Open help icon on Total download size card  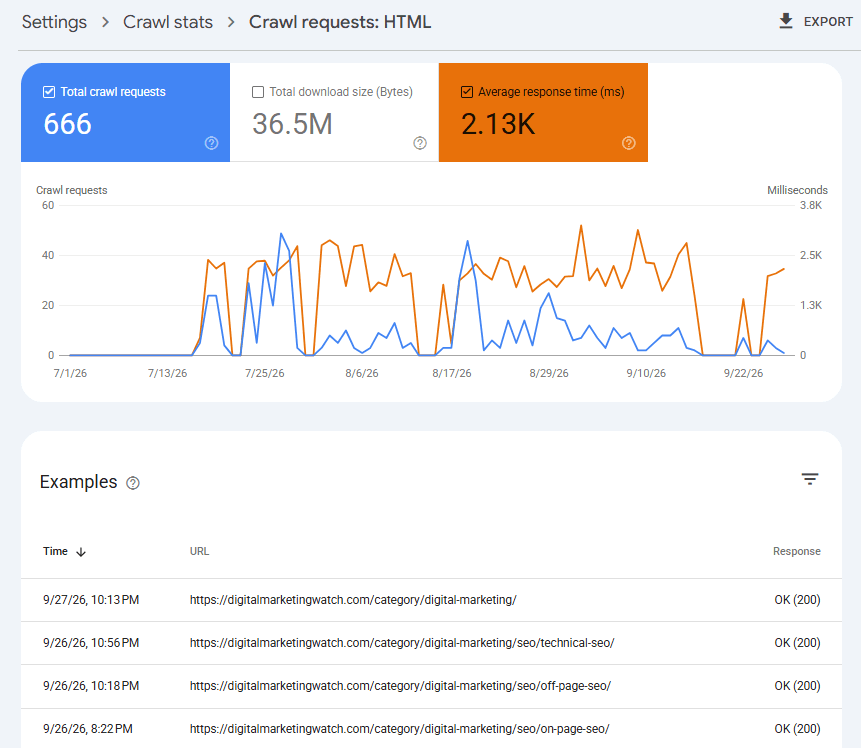pyautogui.click(x=420, y=143)
